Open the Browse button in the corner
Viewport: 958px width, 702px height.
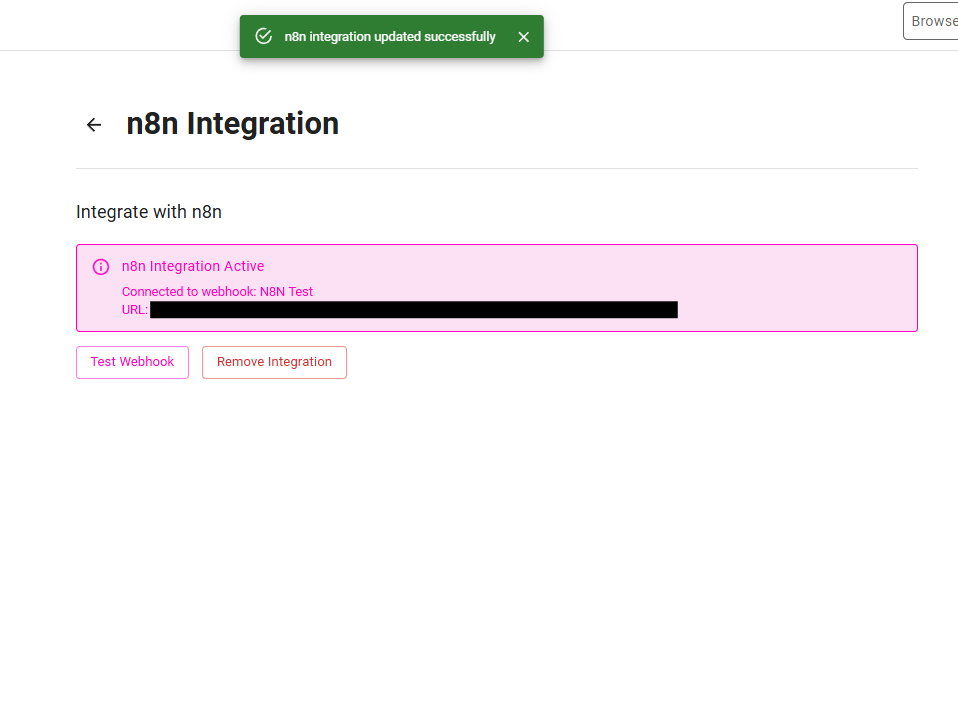coord(931,21)
